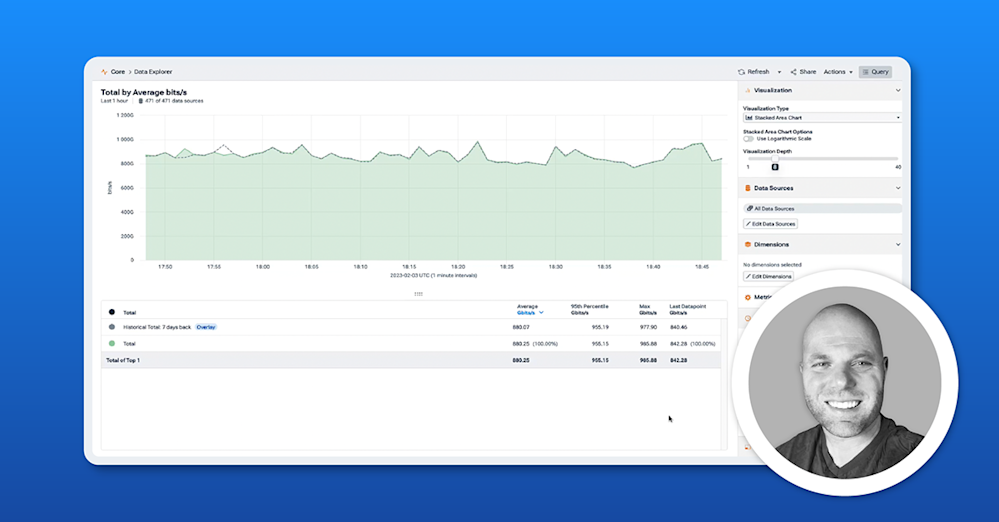Click the Query tab button

(875, 72)
